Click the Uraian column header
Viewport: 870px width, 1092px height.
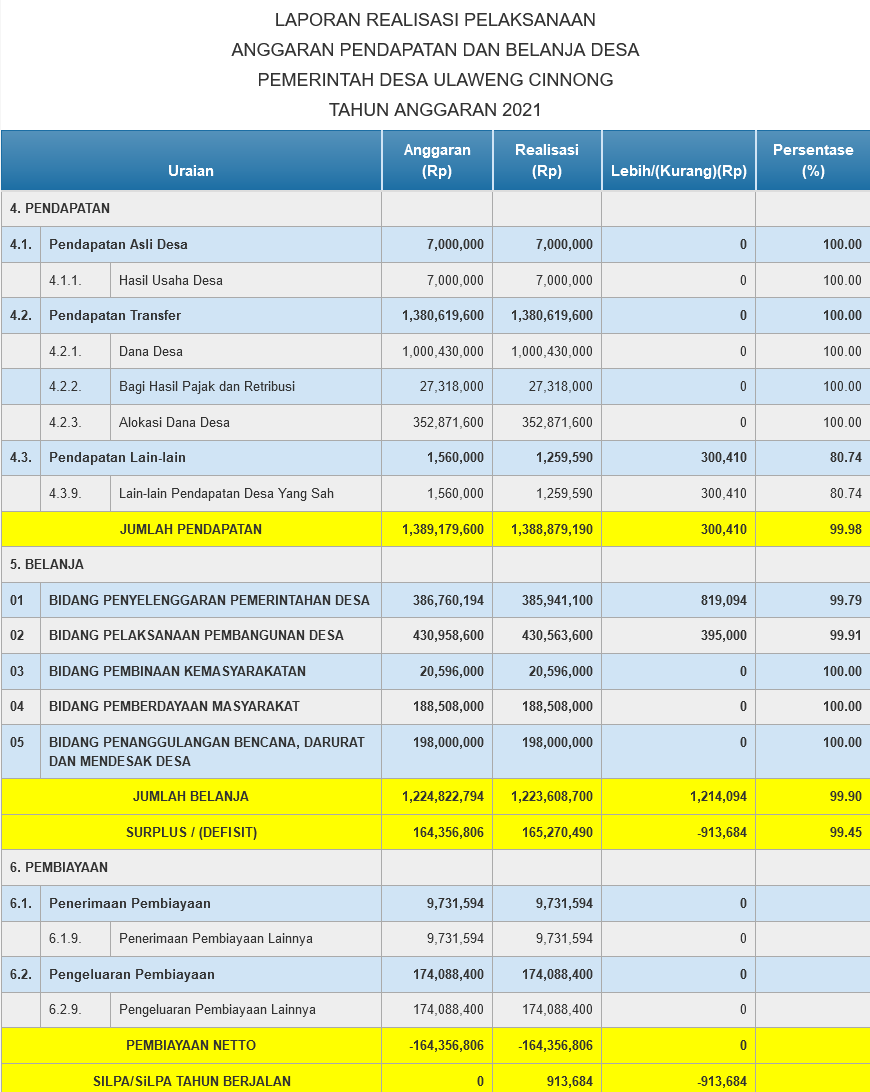point(191,160)
